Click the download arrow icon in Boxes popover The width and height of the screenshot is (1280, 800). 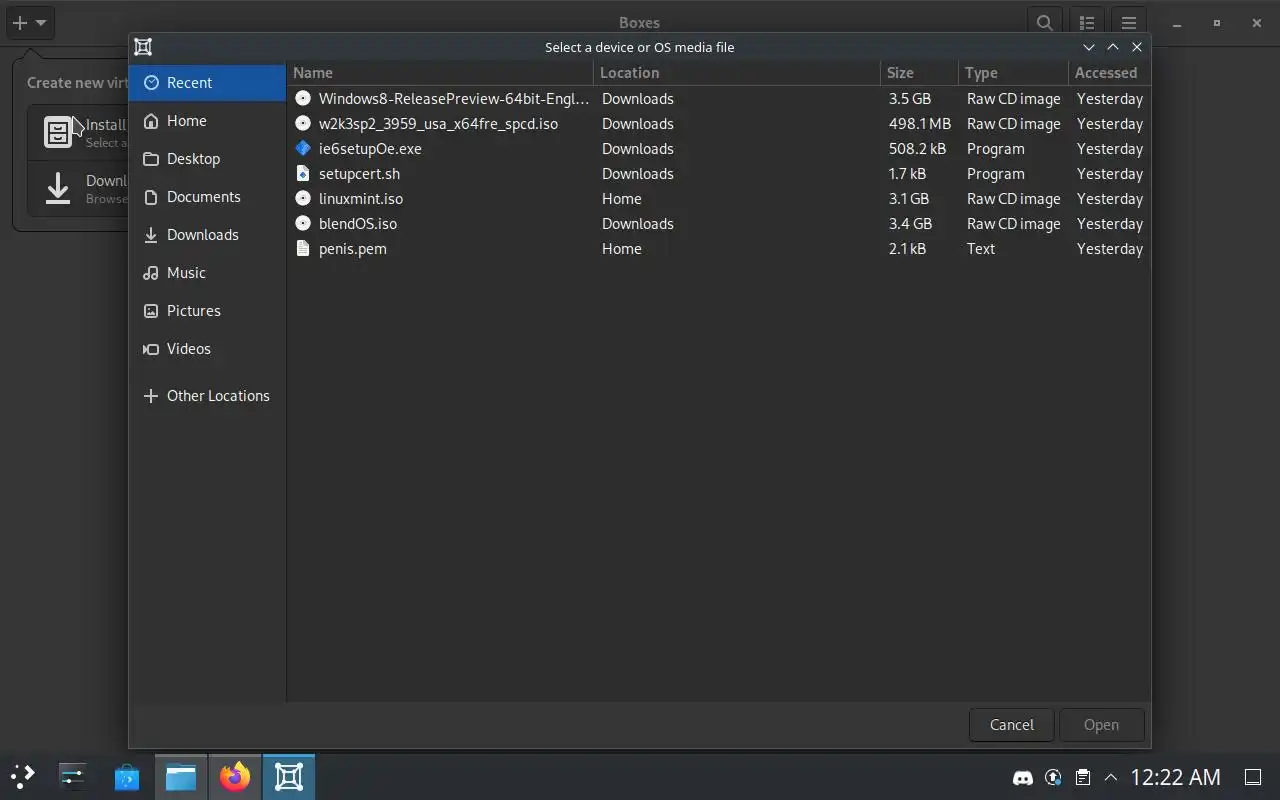[x=58, y=188]
